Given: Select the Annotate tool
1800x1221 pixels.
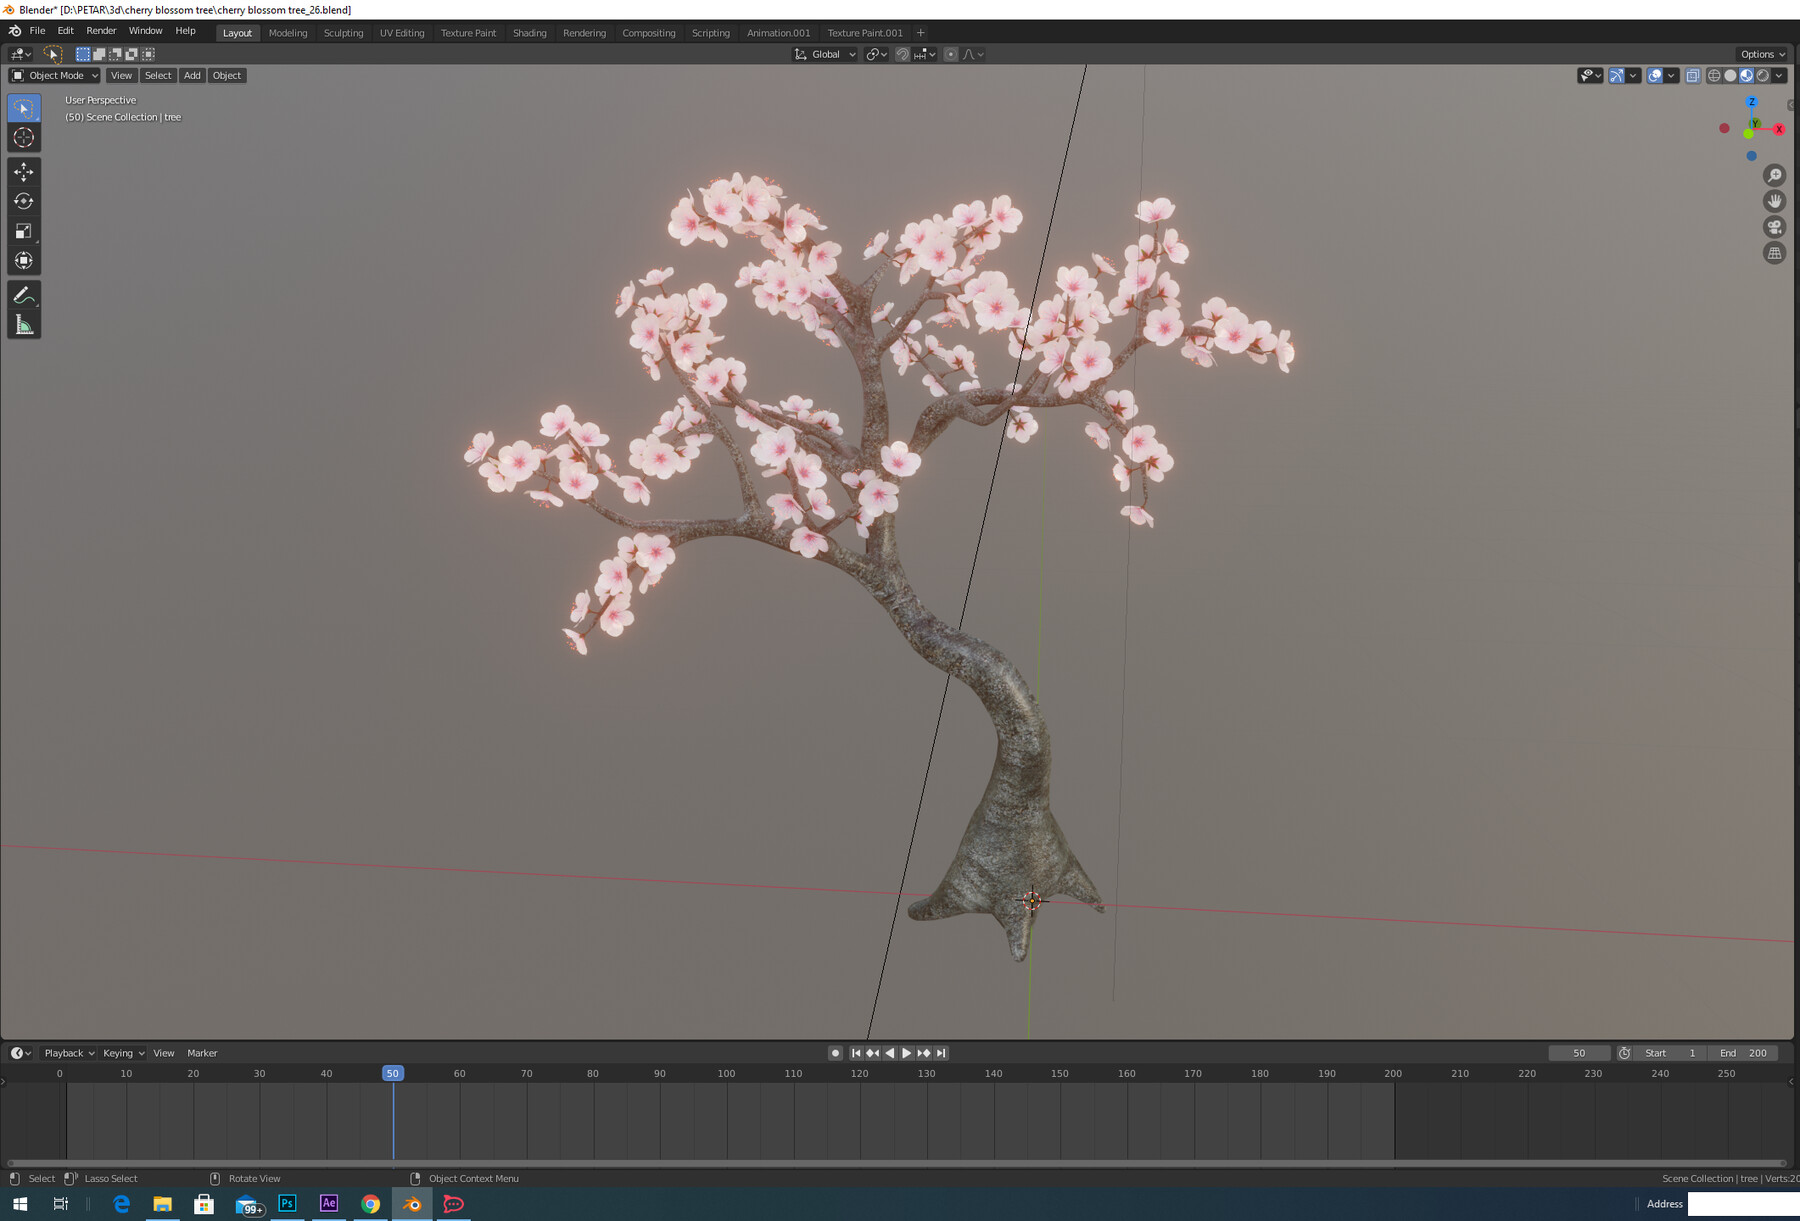Looking at the screenshot, I should (x=24, y=294).
